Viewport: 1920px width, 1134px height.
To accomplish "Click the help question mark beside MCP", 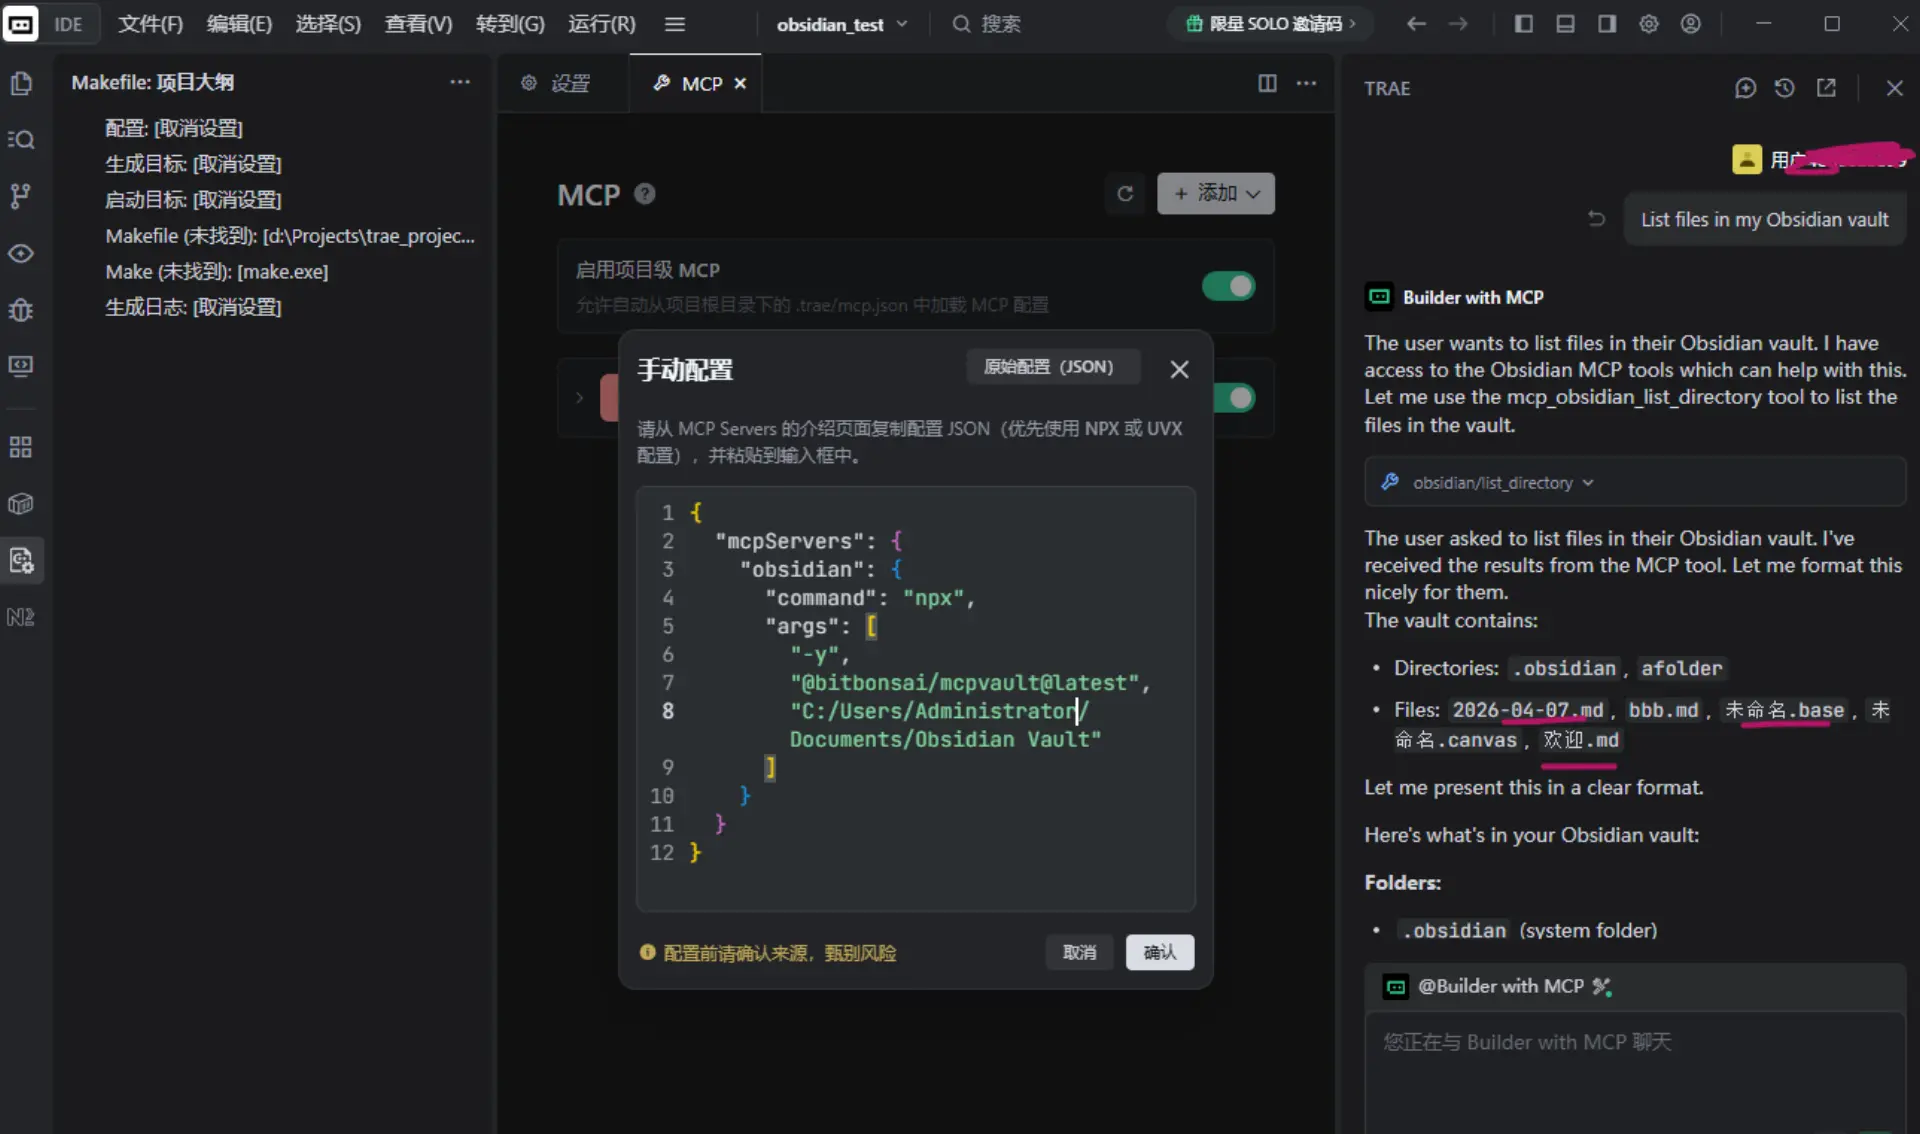I will pos(645,194).
